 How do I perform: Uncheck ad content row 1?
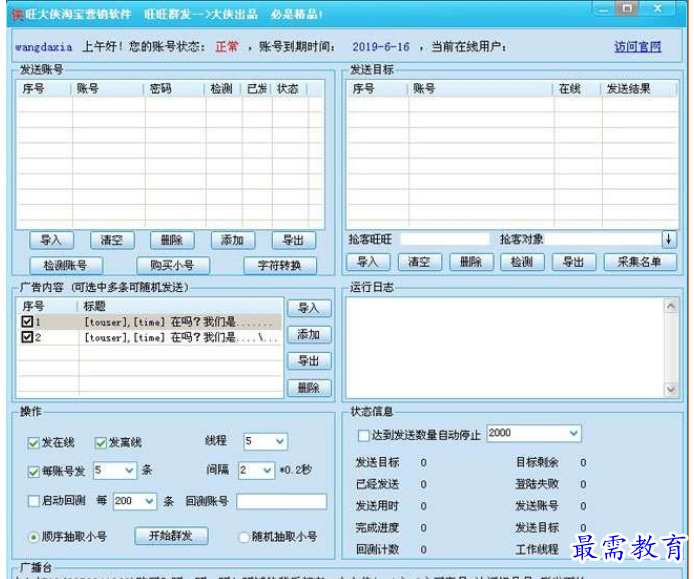[x=27, y=322]
